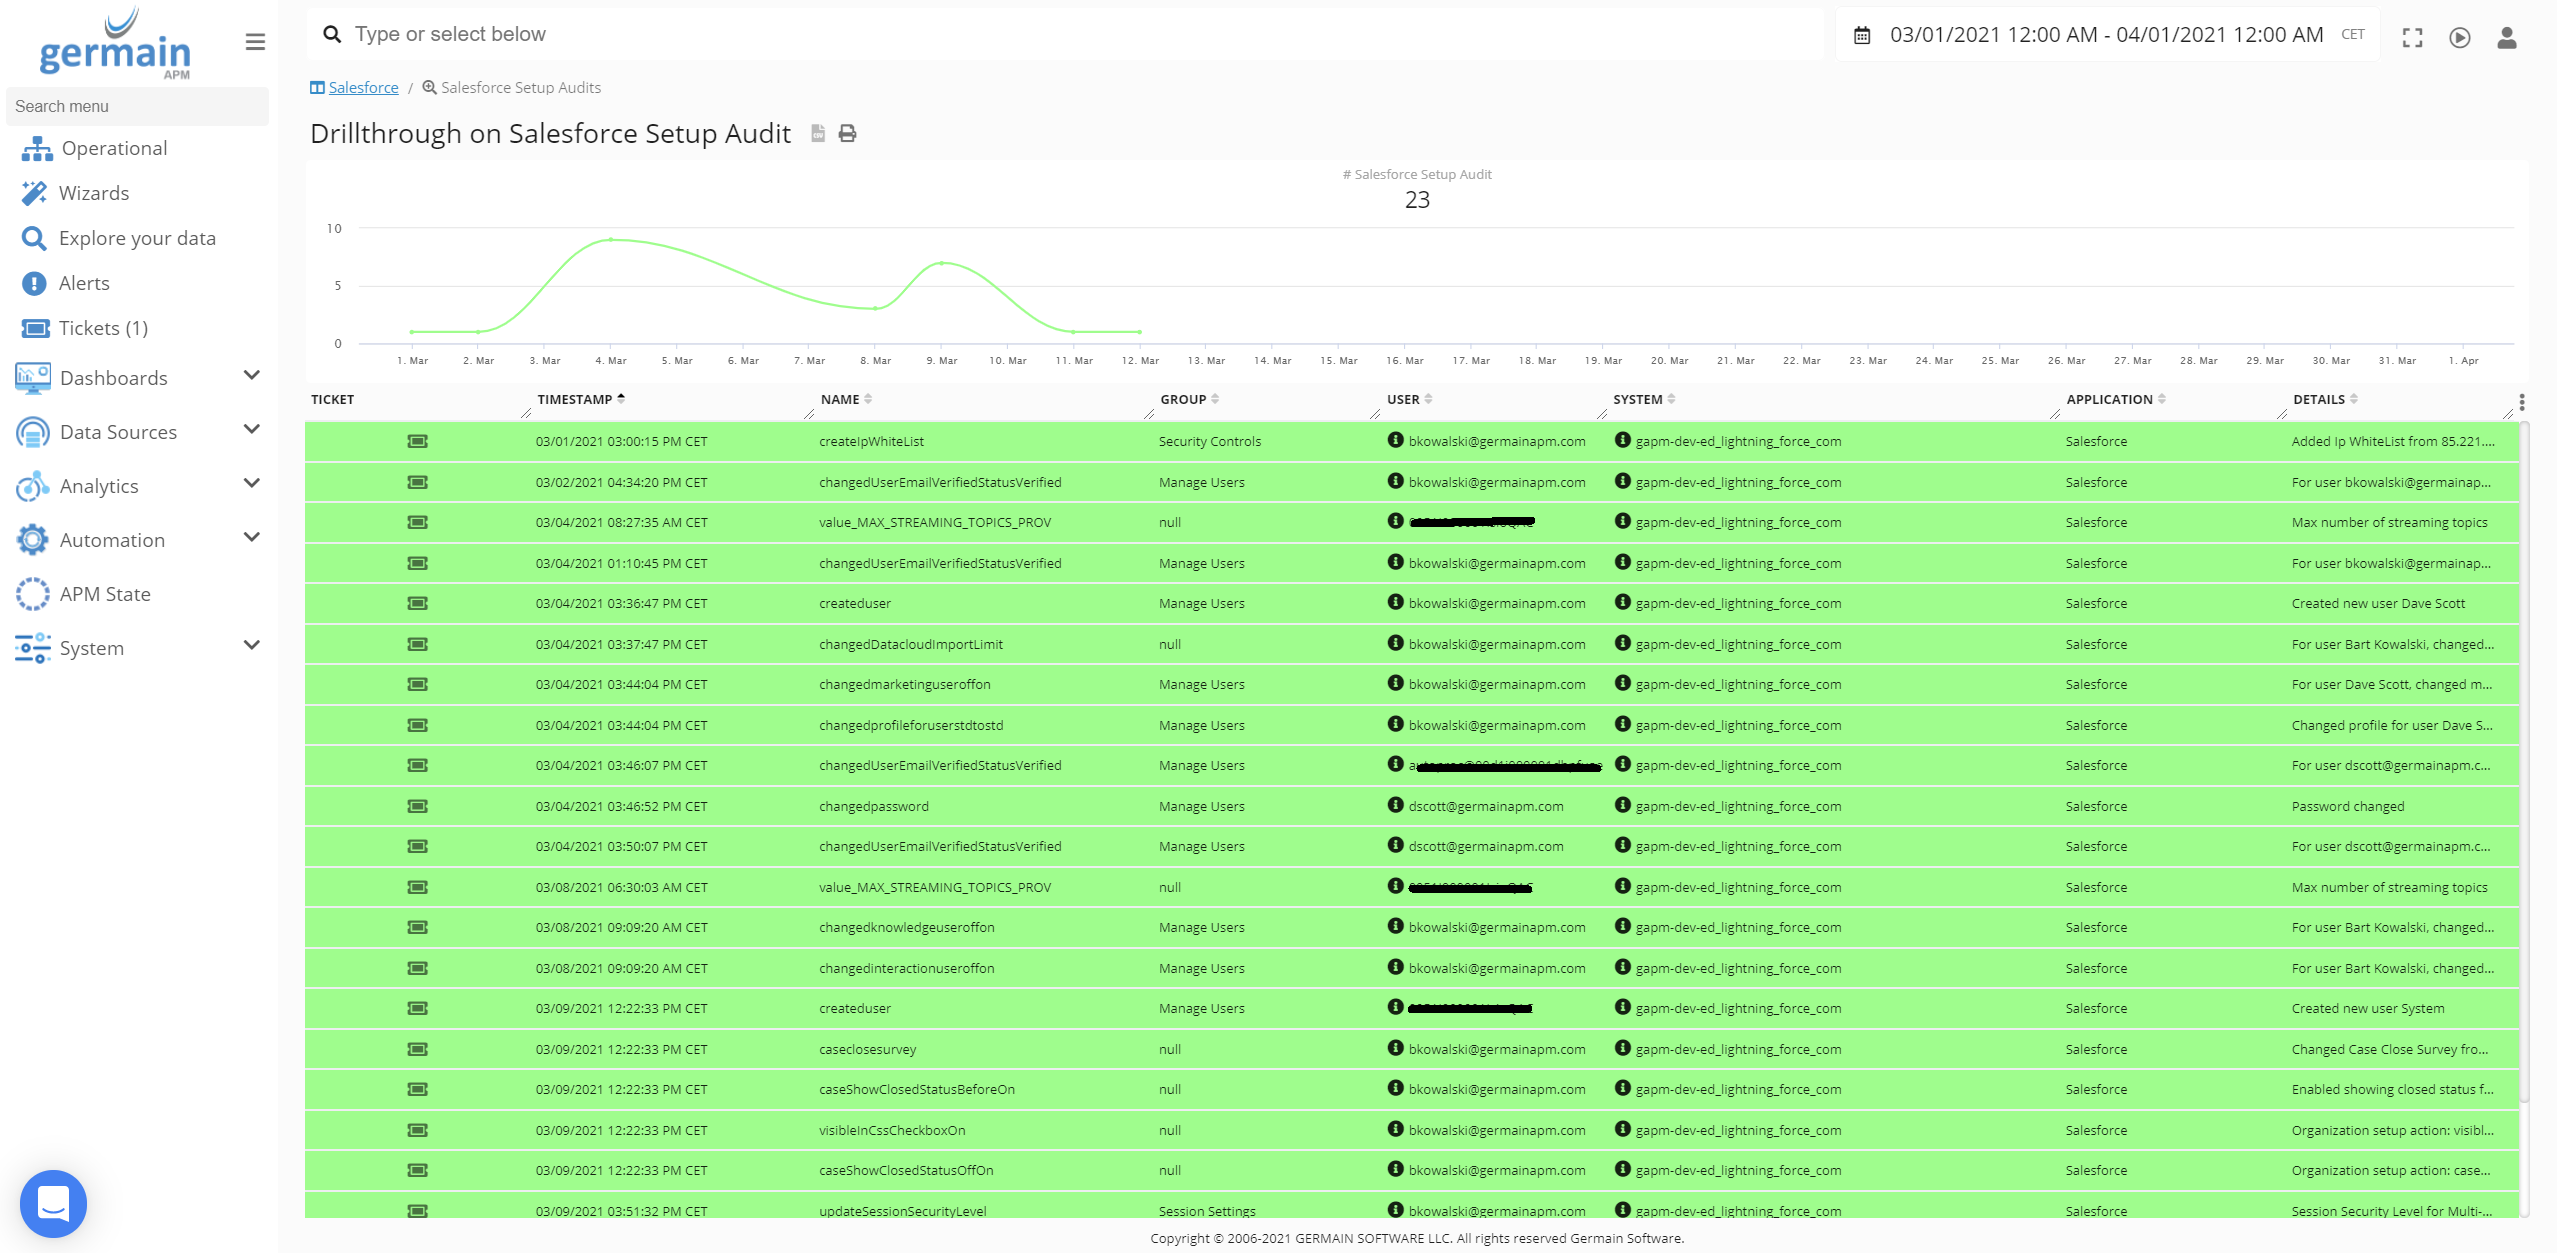Screen dimensions: 2557x1253
Task: Open the user profile icon
Action: coord(2506,38)
